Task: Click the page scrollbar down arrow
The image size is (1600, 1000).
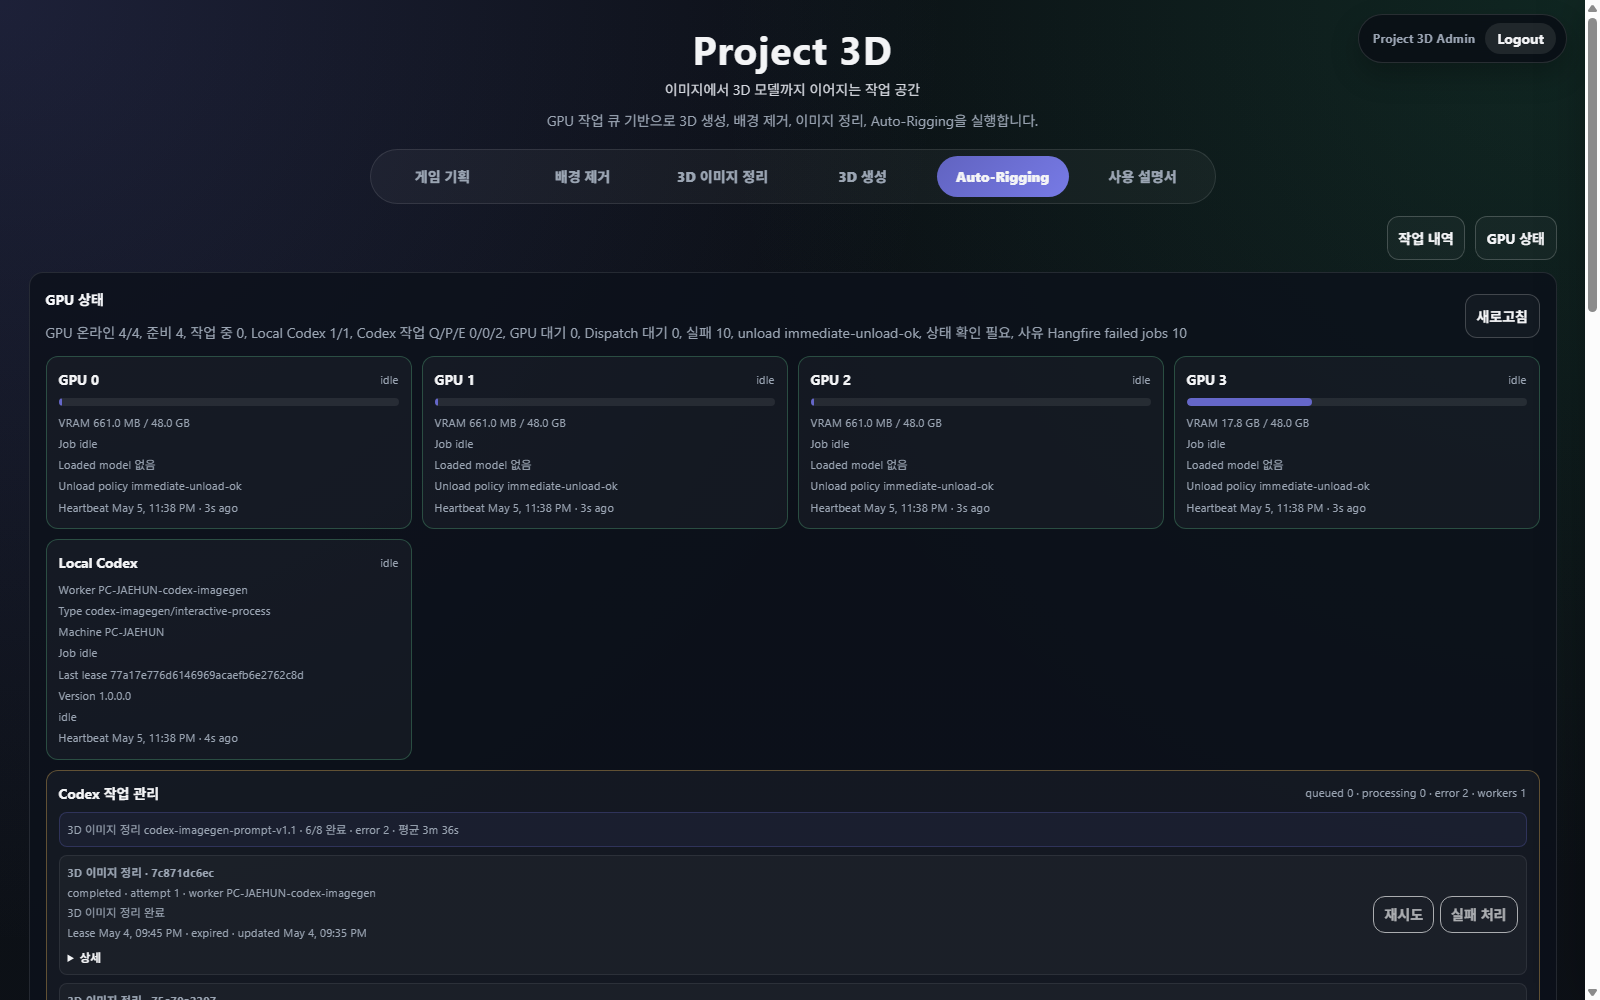Action: [1592, 992]
